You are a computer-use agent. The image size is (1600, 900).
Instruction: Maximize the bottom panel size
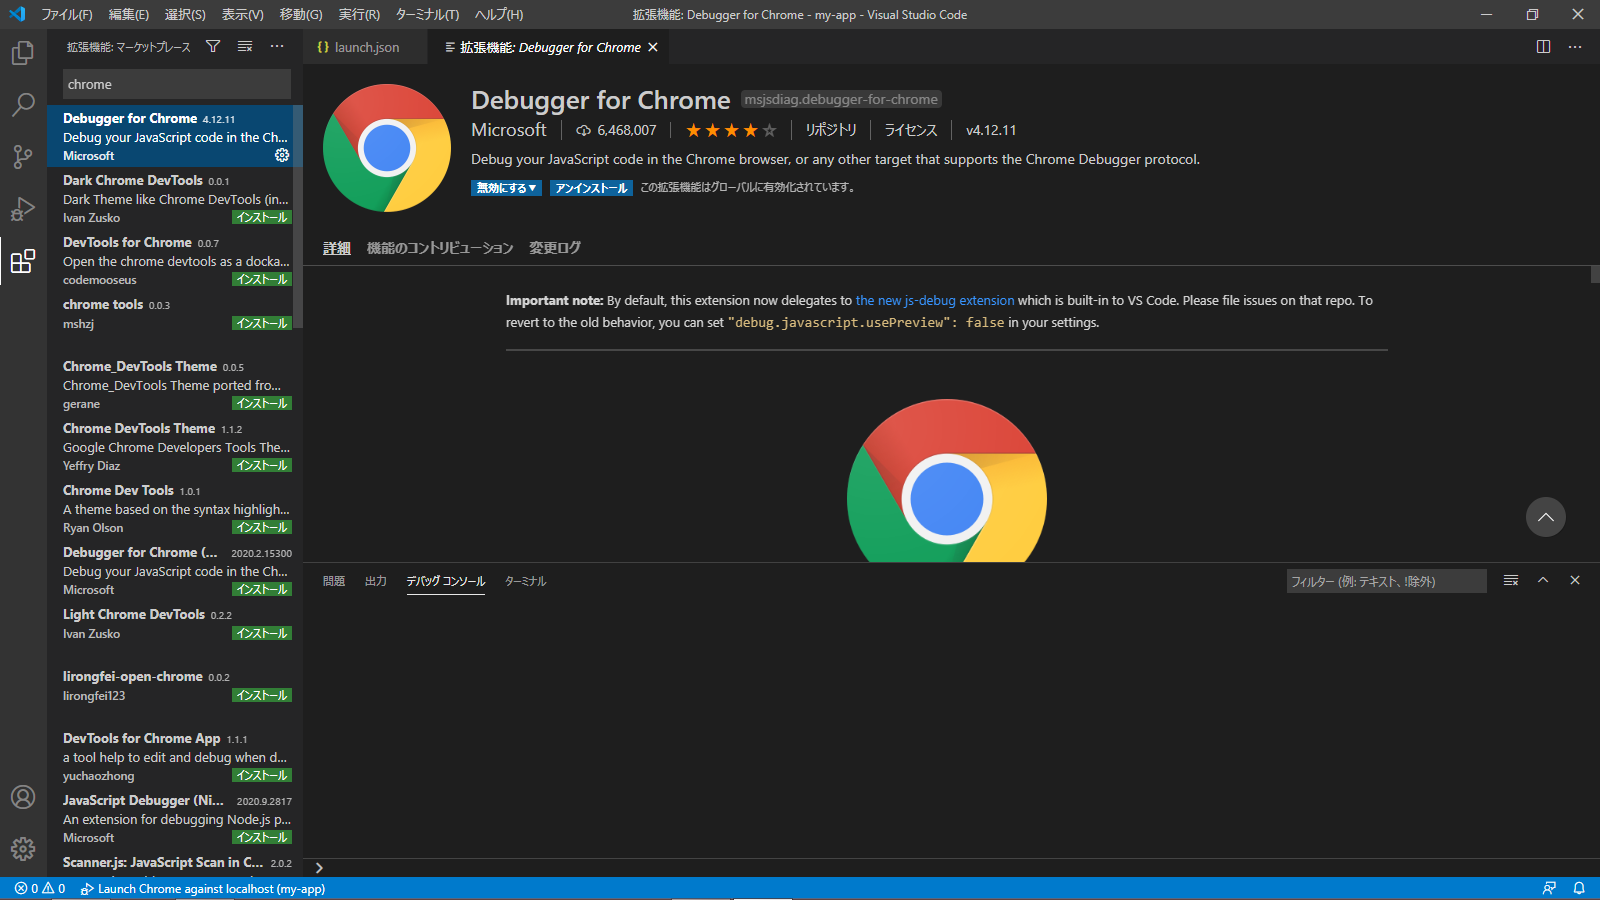[1543, 580]
